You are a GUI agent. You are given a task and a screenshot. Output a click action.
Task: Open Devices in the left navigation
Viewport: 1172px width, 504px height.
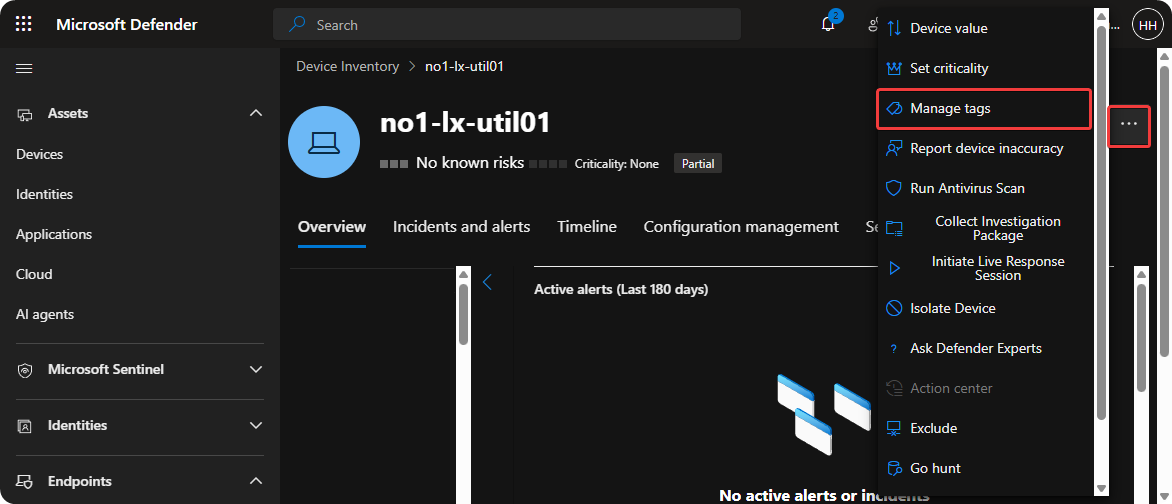click(x=40, y=154)
